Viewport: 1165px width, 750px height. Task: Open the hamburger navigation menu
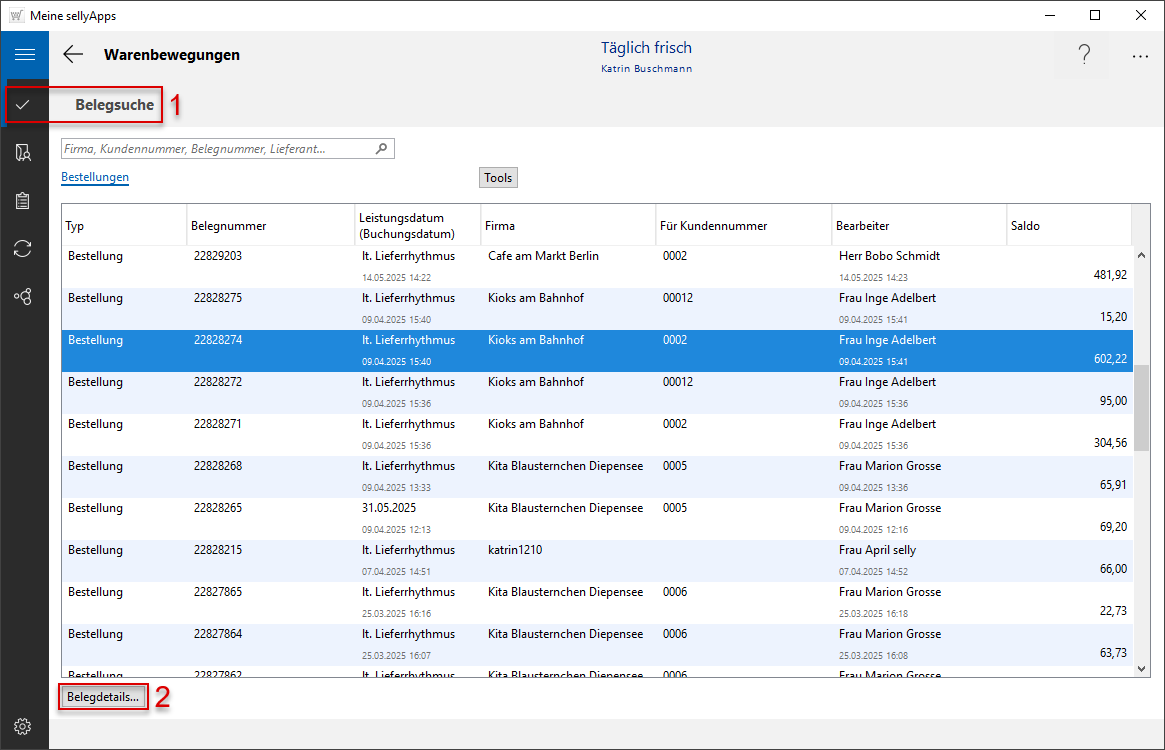click(x=24, y=55)
